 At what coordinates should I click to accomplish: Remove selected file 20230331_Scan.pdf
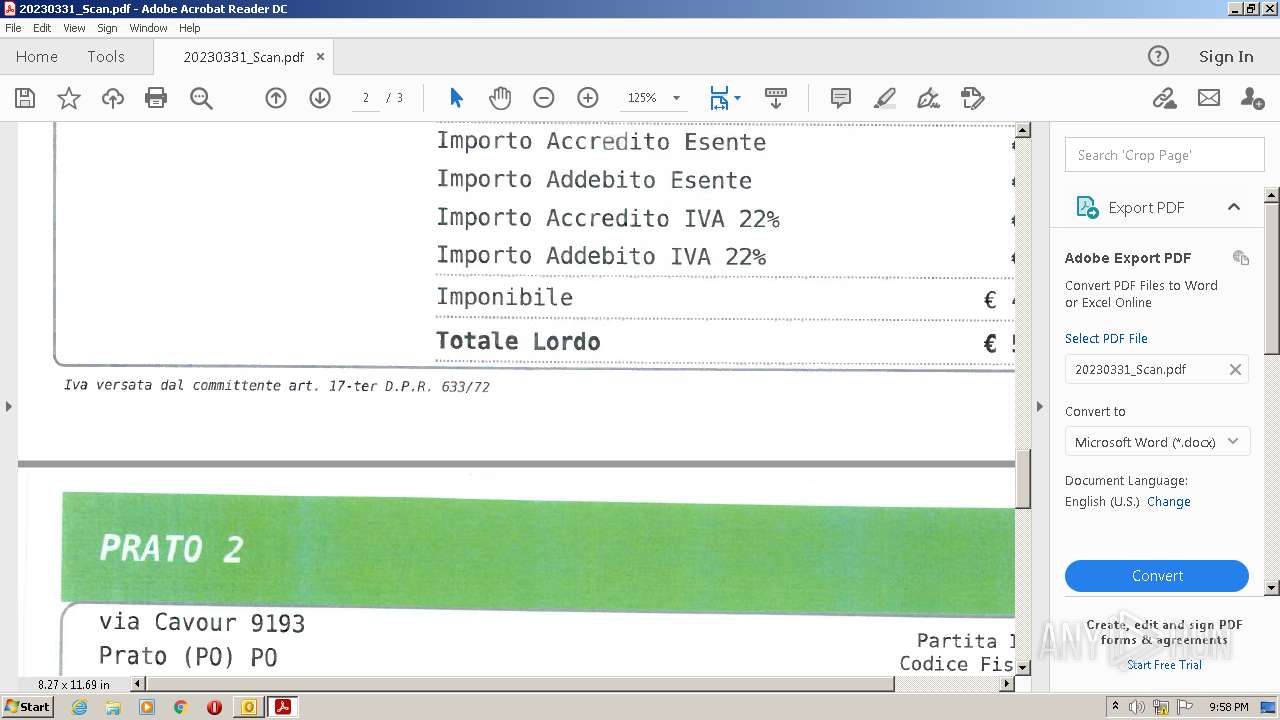(x=1235, y=369)
